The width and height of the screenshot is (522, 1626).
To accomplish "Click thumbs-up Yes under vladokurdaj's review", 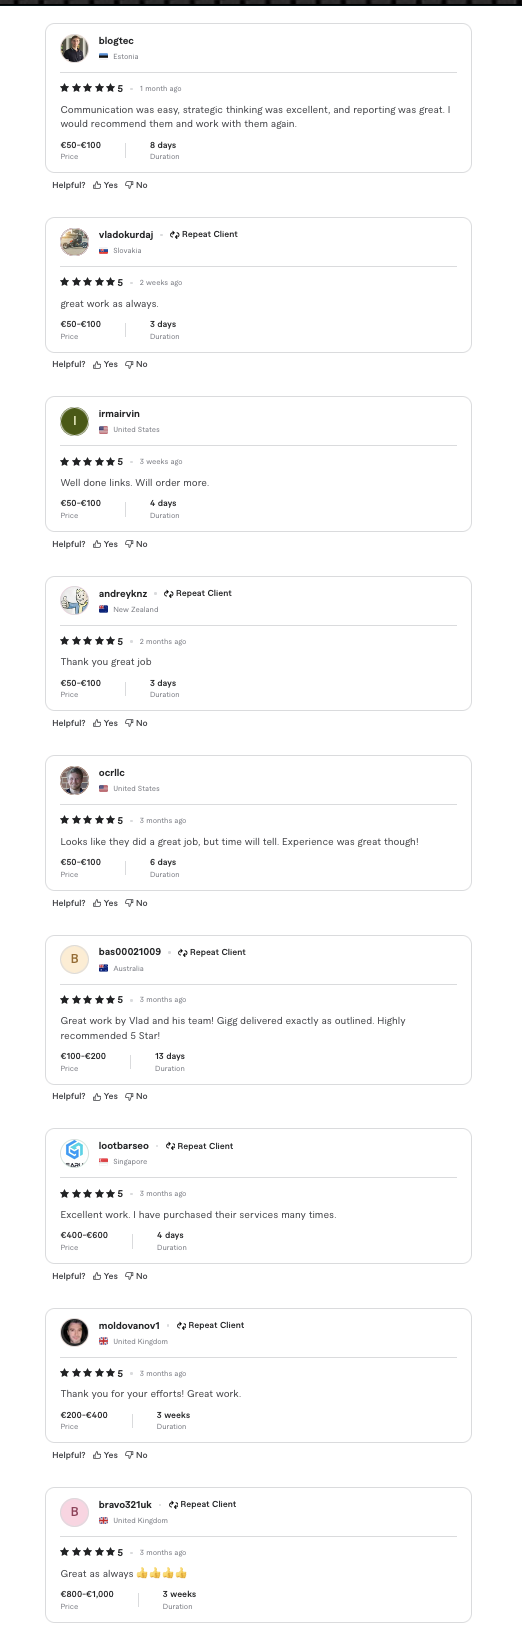I will click(x=105, y=364).
